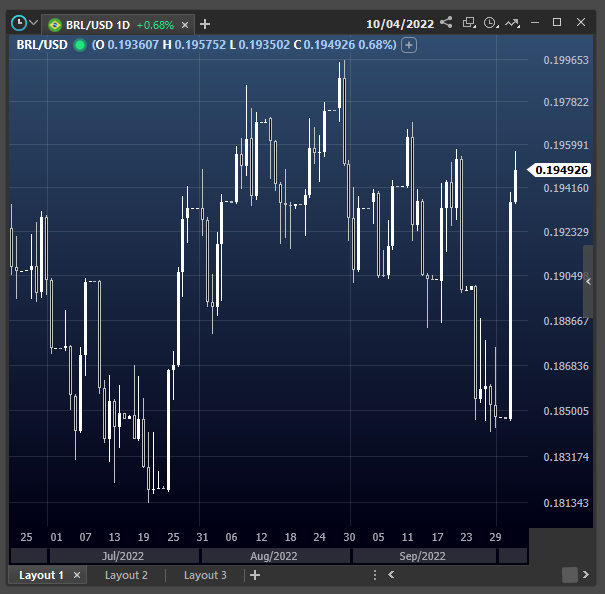Open the dropdown arrow beside the clock logo

(34, 22)
